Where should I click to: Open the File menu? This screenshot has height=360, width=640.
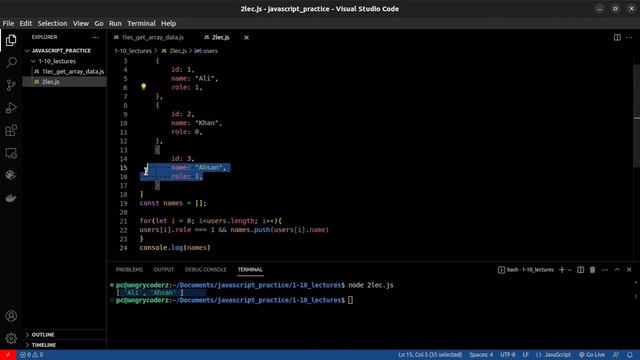(x=8, y=23)
